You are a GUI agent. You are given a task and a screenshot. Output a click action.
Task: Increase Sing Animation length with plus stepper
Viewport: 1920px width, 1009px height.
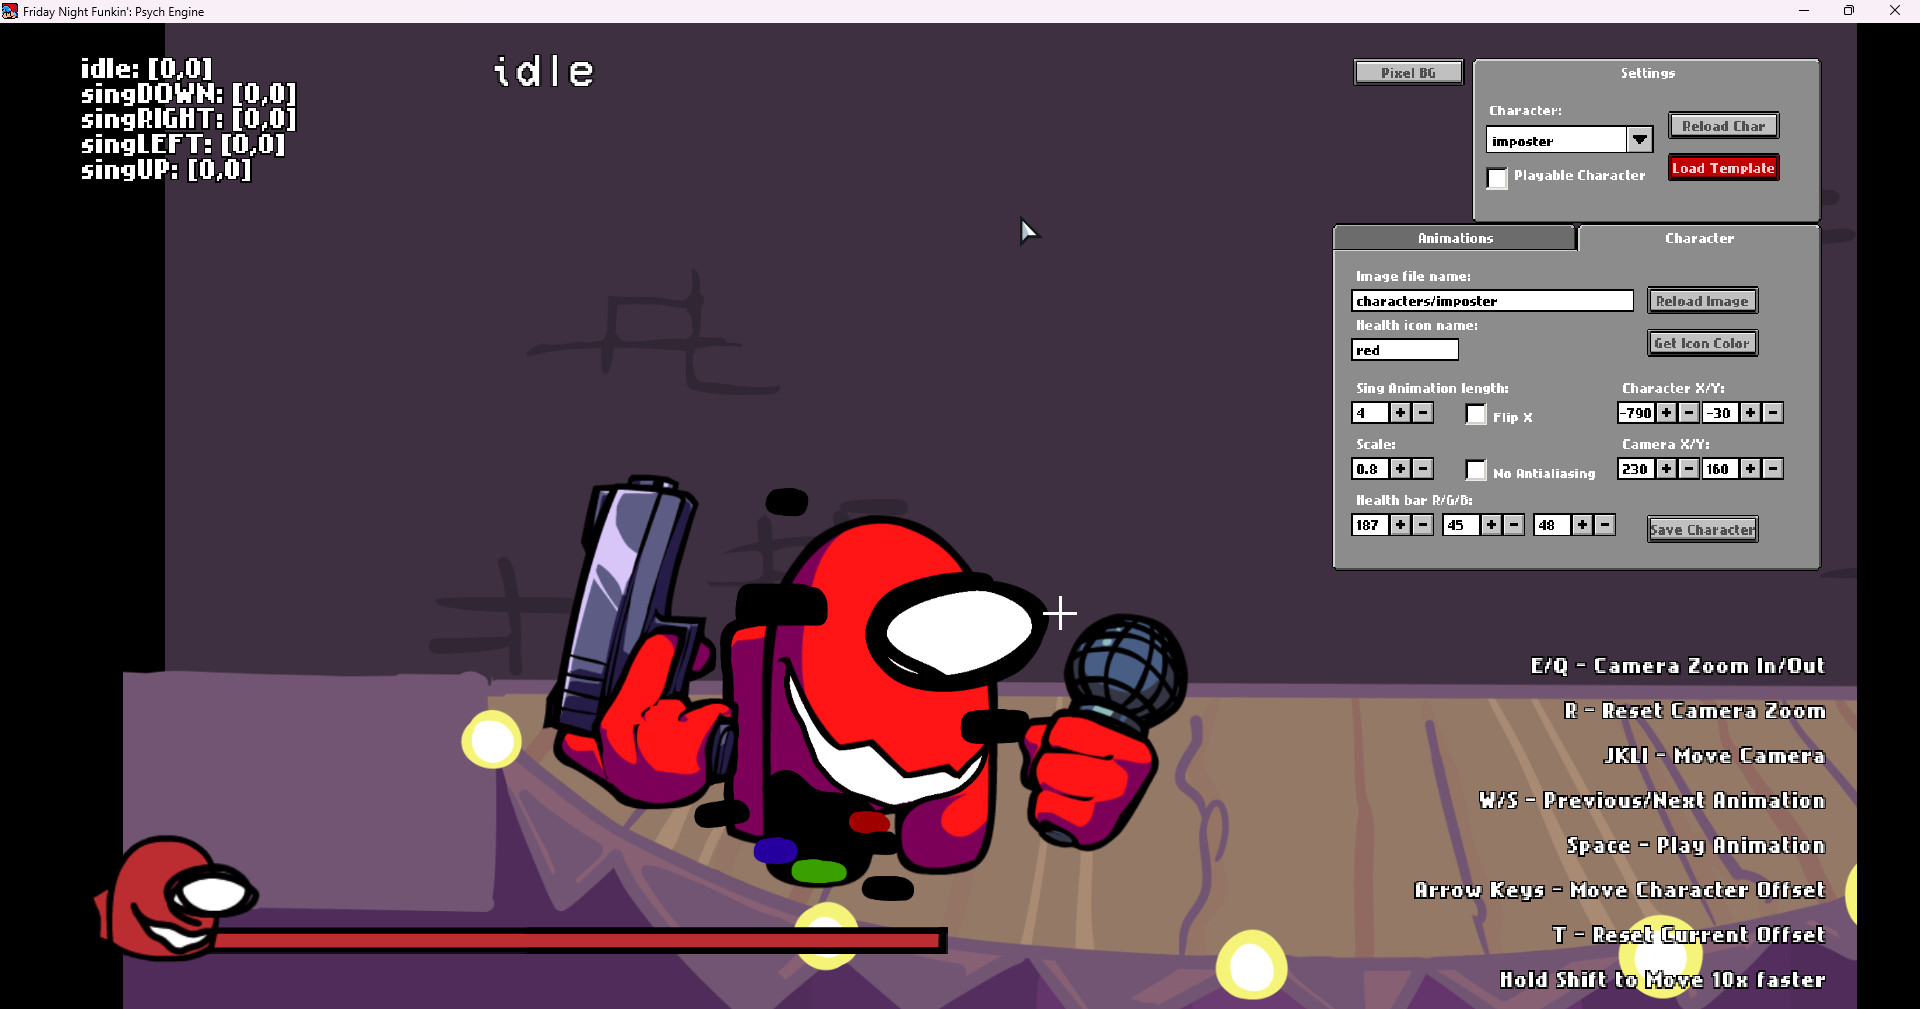tap(1400, 412)
